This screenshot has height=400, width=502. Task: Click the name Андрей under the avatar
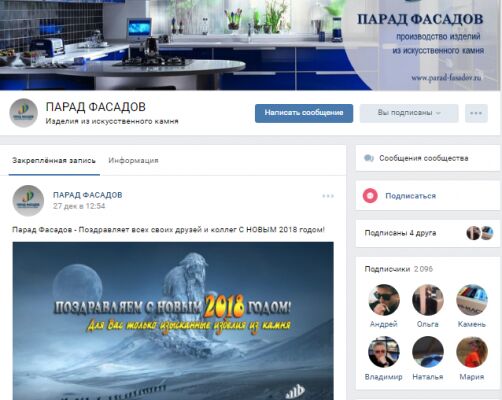tap(384, 324)
